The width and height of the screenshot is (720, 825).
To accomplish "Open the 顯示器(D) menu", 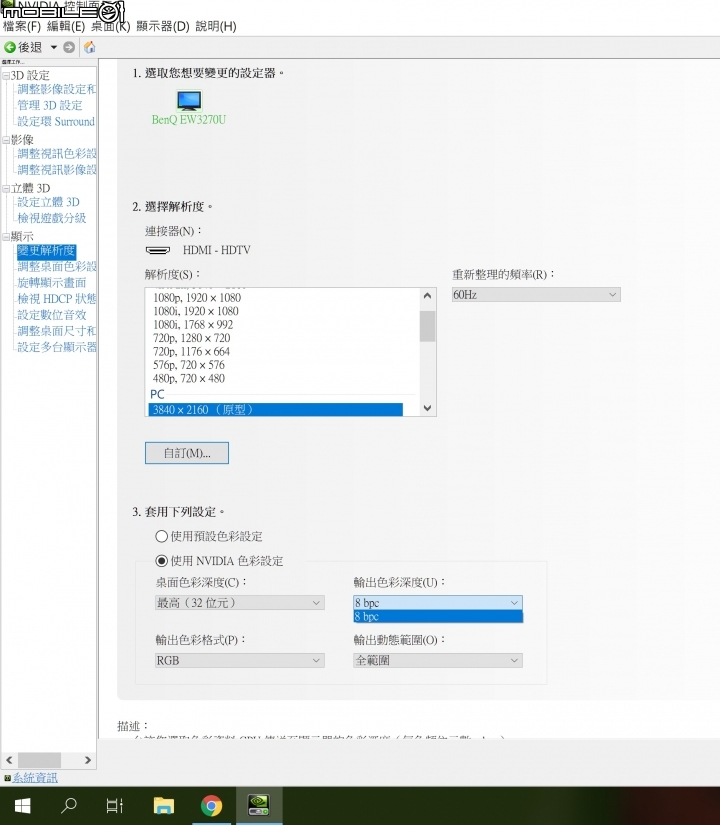I will coord(163,26).
